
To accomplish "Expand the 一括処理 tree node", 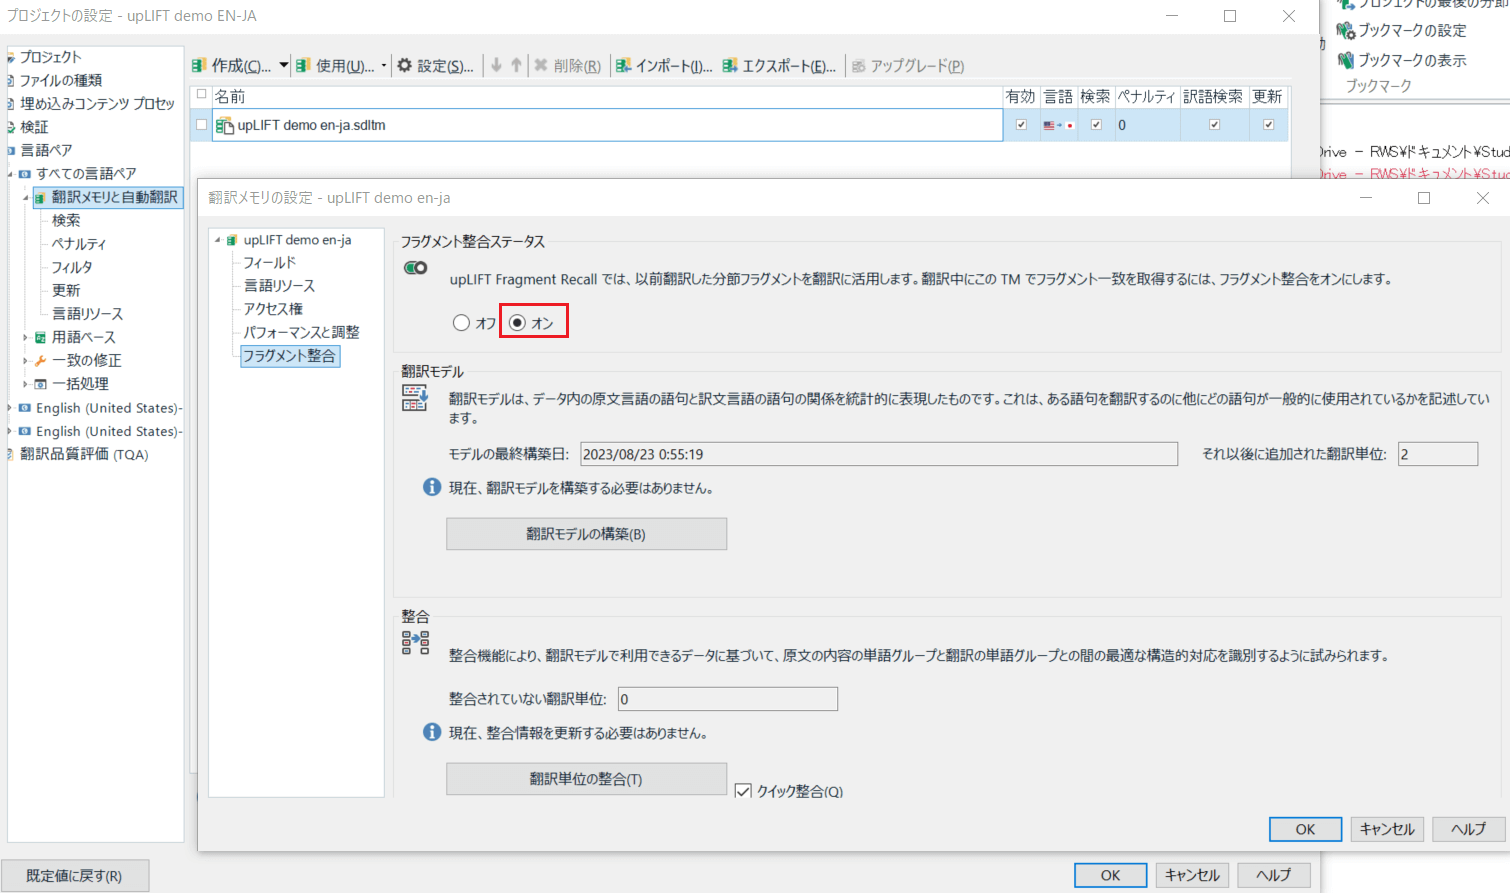I will pos(25,384).
